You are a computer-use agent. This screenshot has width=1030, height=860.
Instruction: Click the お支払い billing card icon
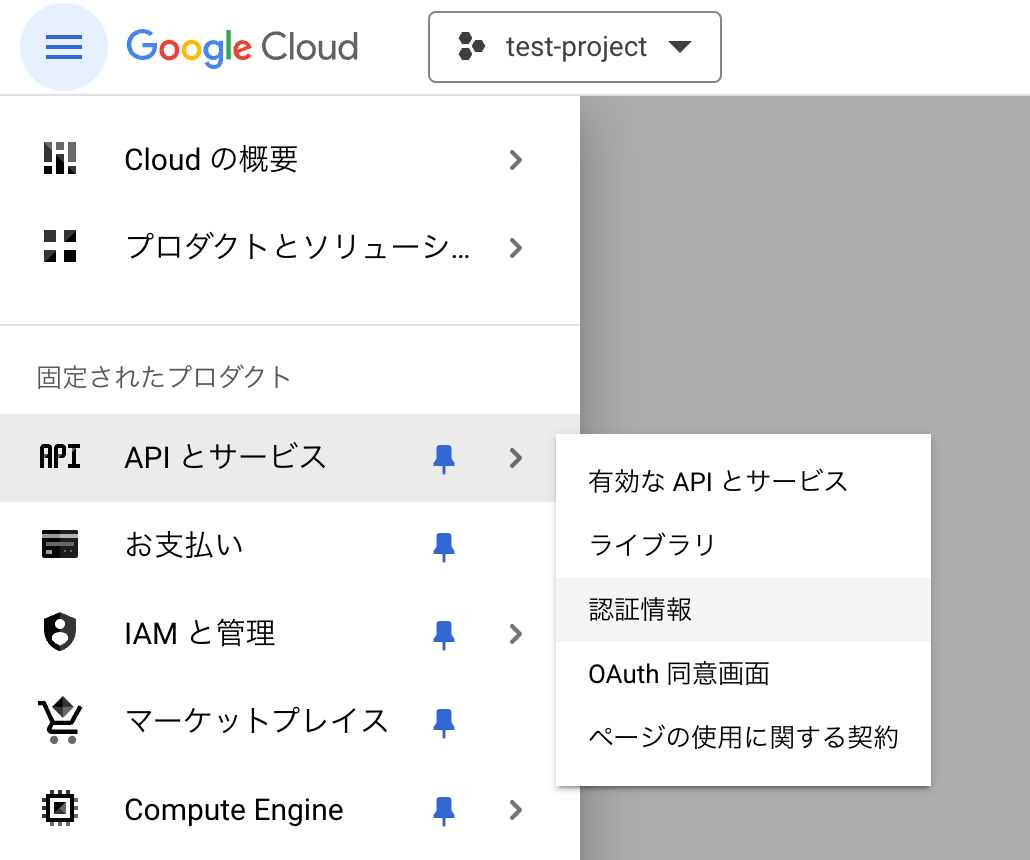(x=60, y=545)
